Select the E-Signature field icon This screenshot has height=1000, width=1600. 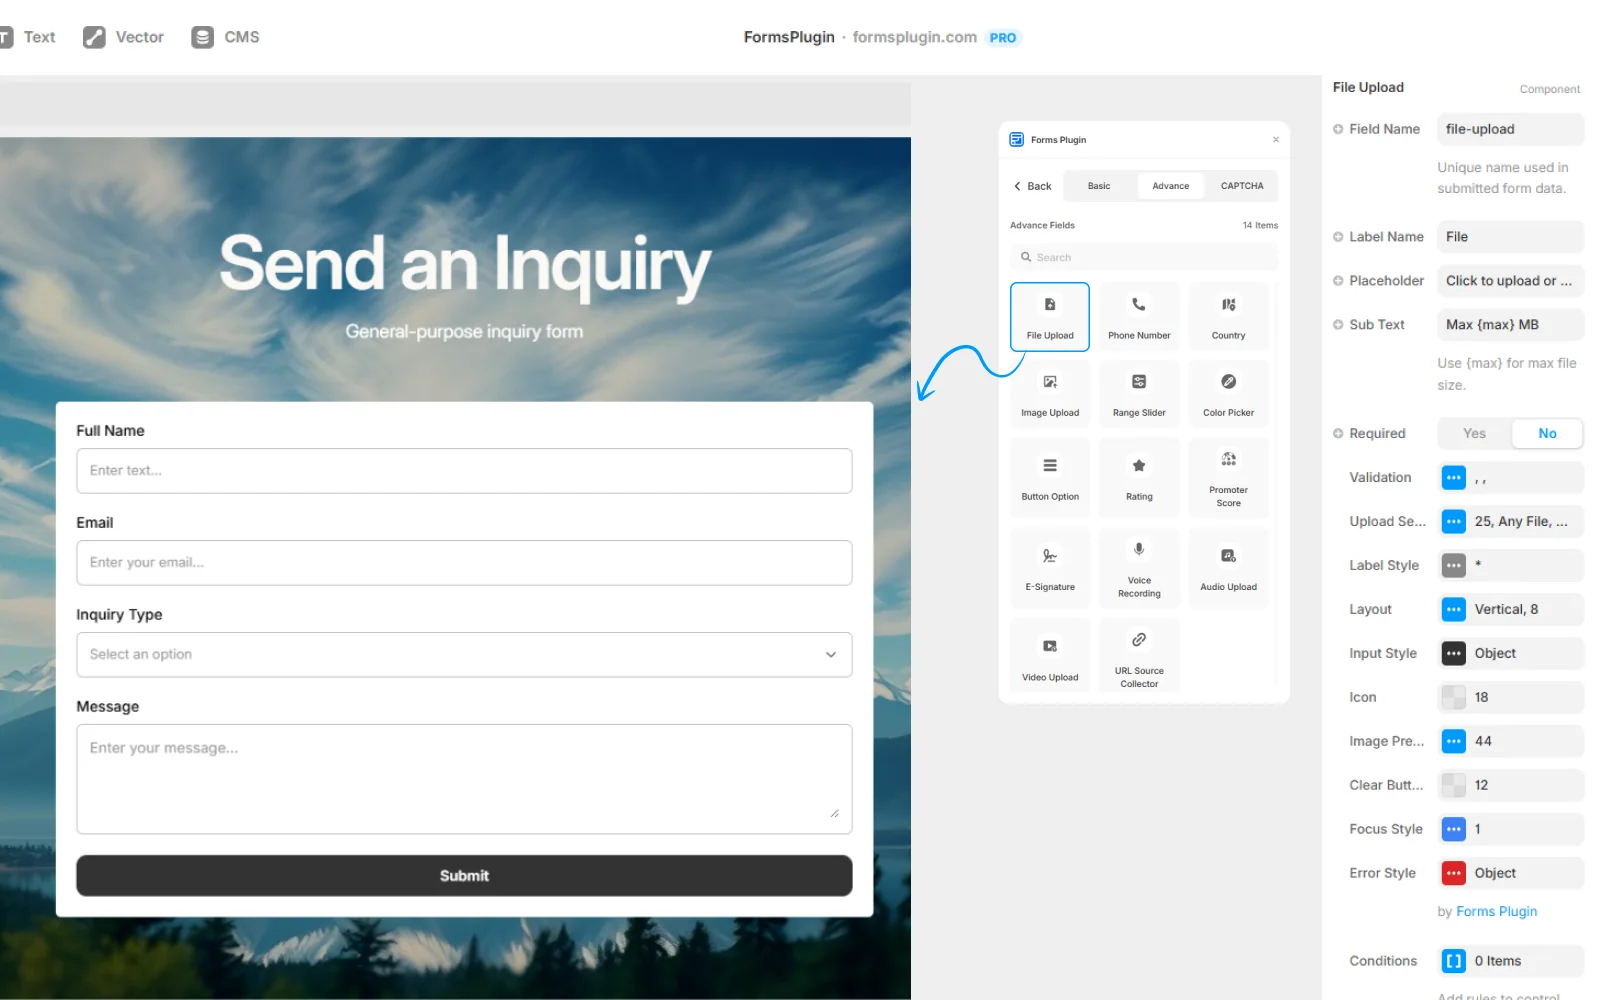pos(1049,567)
